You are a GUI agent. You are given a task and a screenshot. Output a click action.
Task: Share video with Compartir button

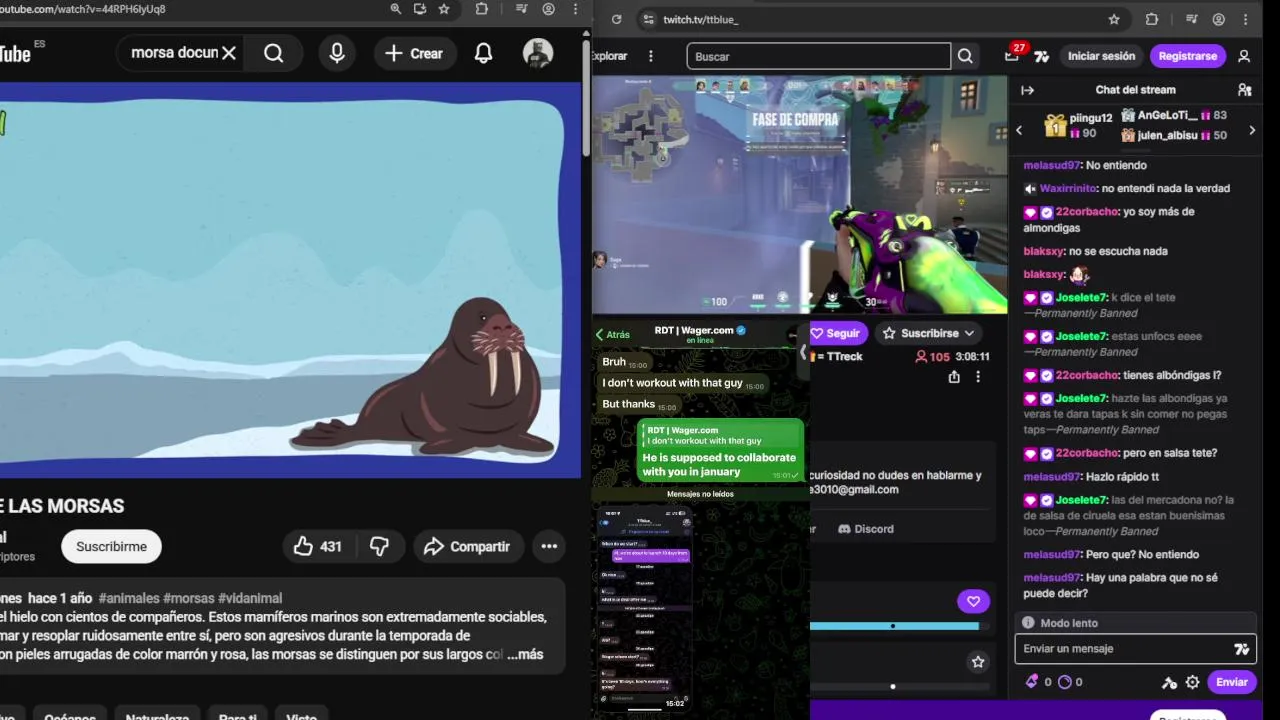click(467, 546)
